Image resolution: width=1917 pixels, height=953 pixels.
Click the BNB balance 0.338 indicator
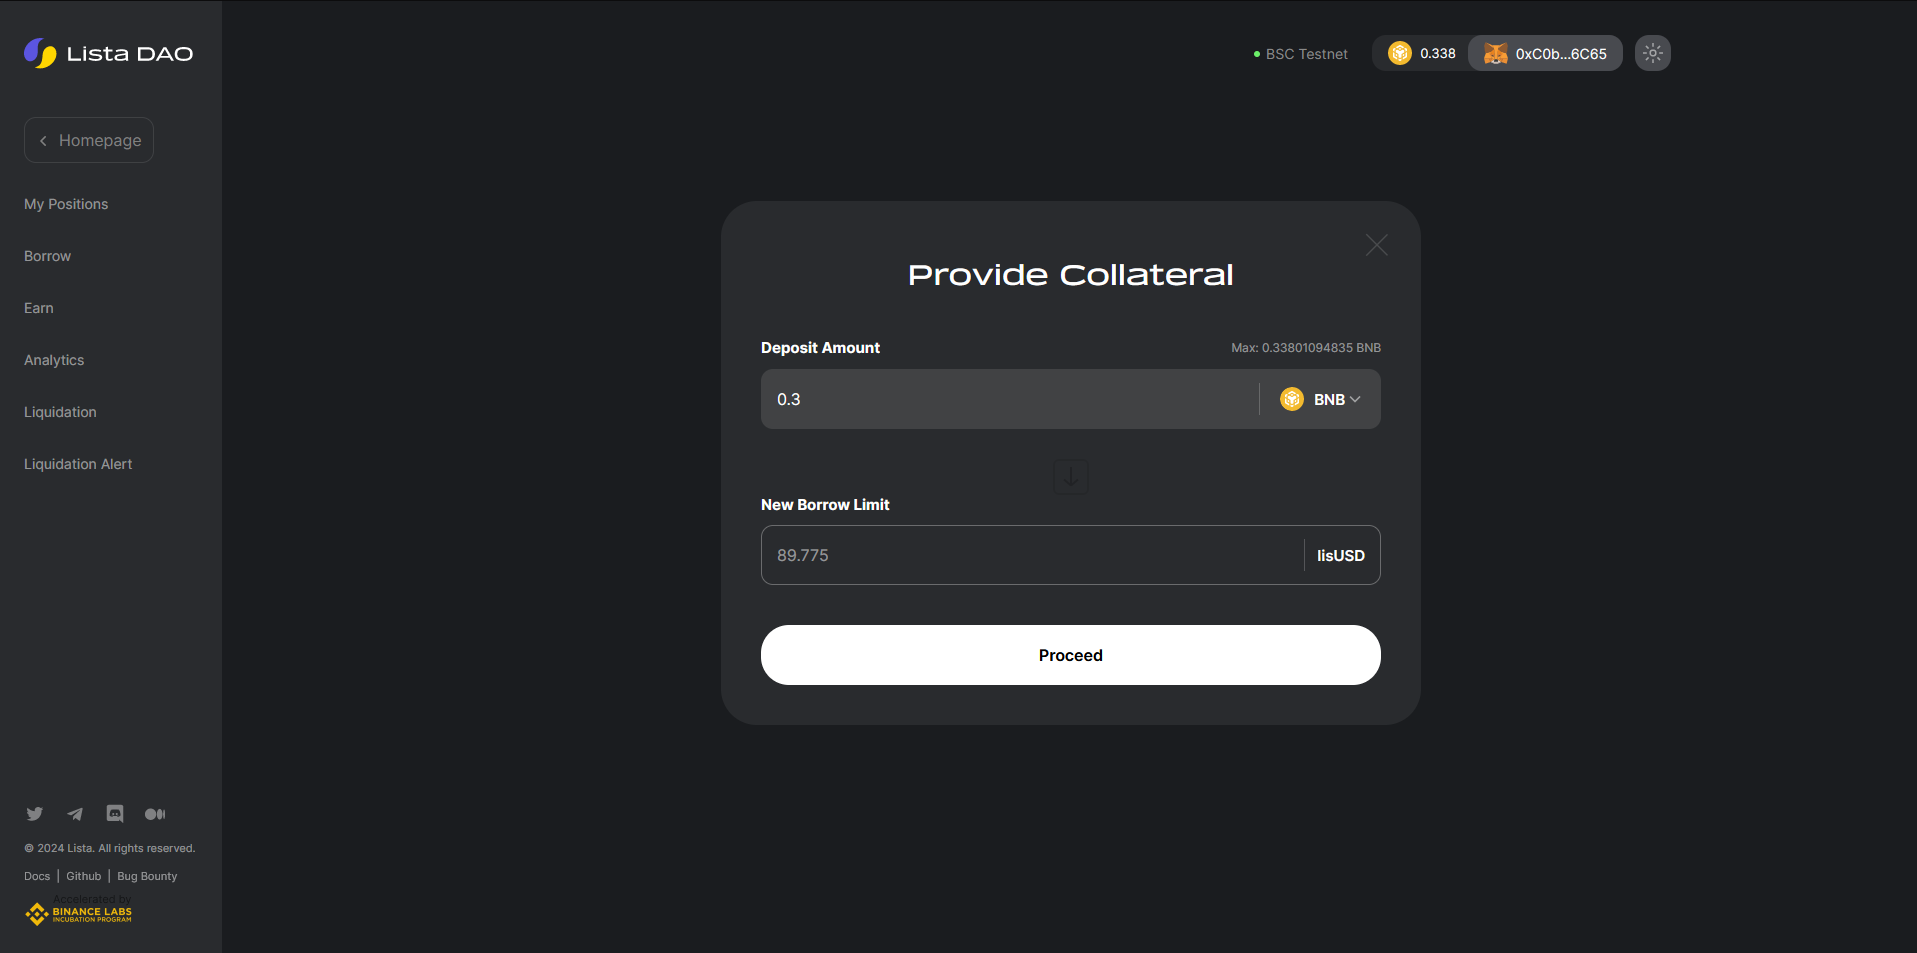tap(1421, 54)
